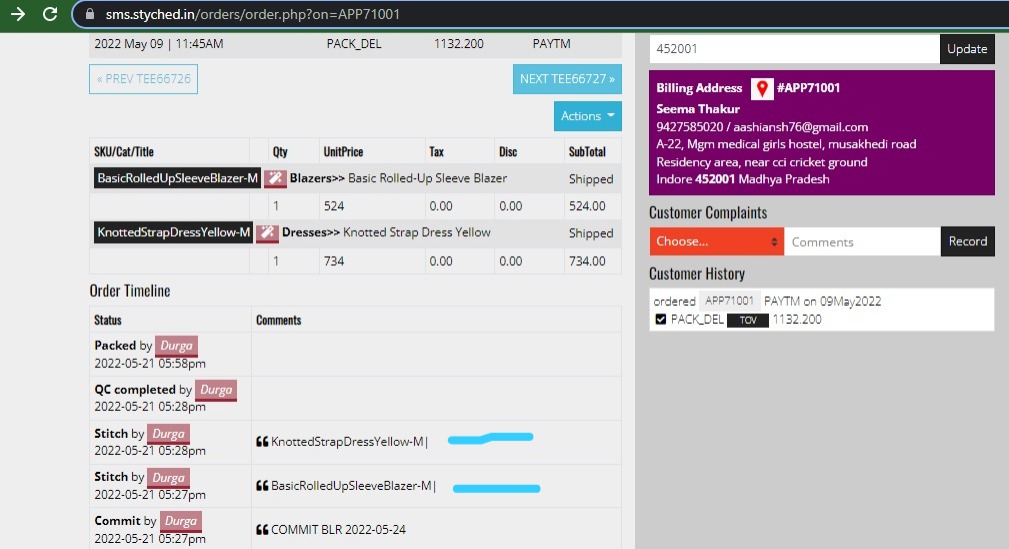Click BasicRolledUpSleeveBlazer-M| timeline comment
This screenshot has height=549, width=1009.
click(x=353, y=486)
